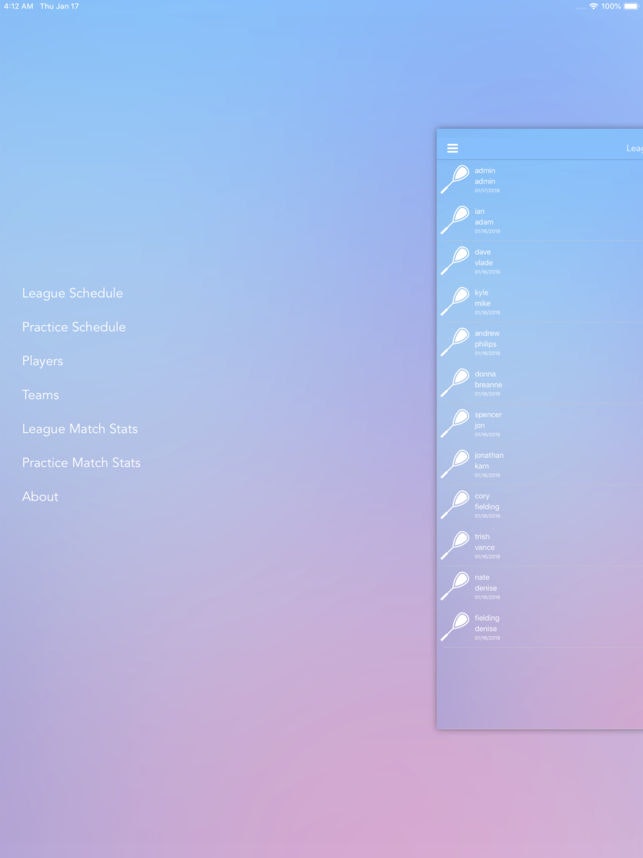Select the racket icon for spencer vs jon
The width and height of the screenshot is (643, 858).
(x=455, y=423)
